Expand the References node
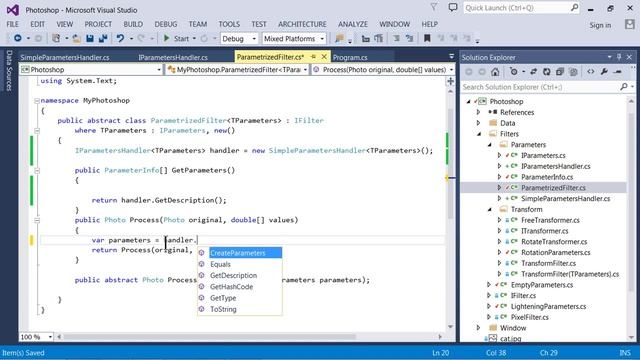Image resolution: width=640 pixels, height=360 pixels. pyautogui.click(x=479, y=112)
